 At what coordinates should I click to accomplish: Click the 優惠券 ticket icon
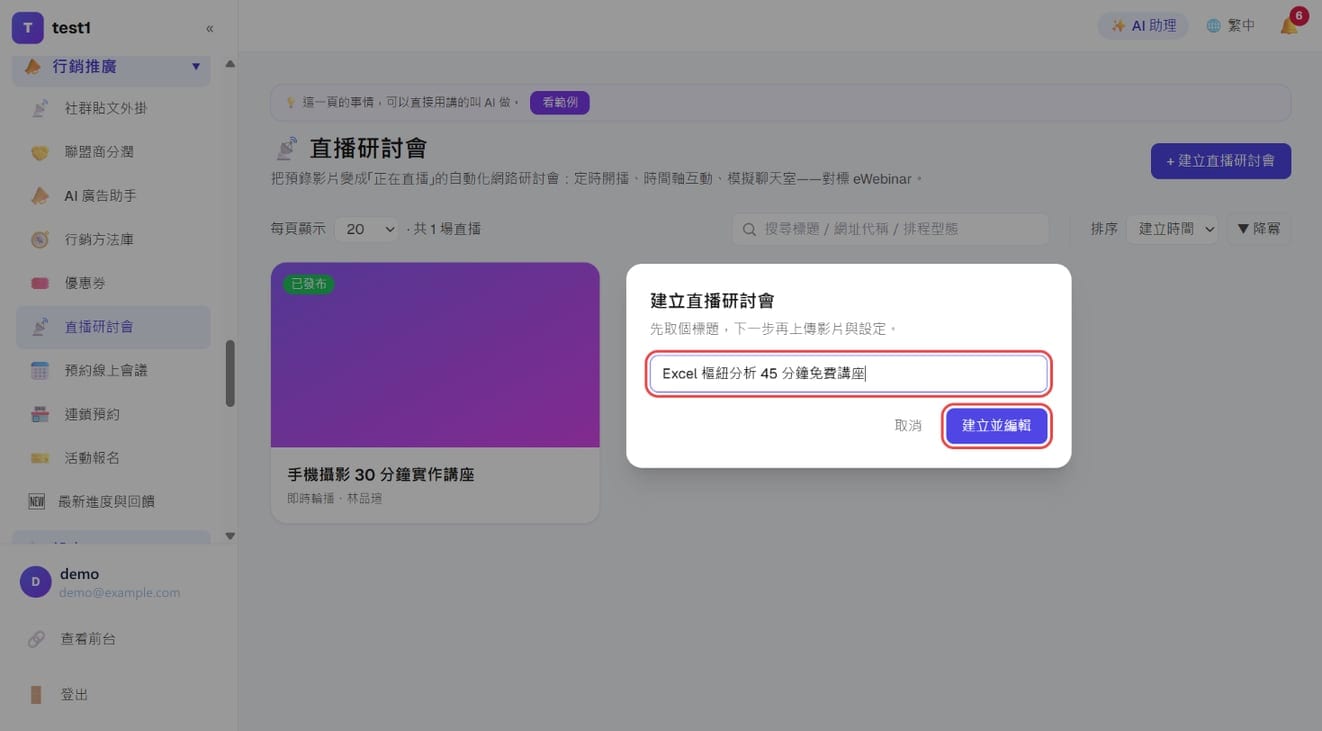click(40, 283)
